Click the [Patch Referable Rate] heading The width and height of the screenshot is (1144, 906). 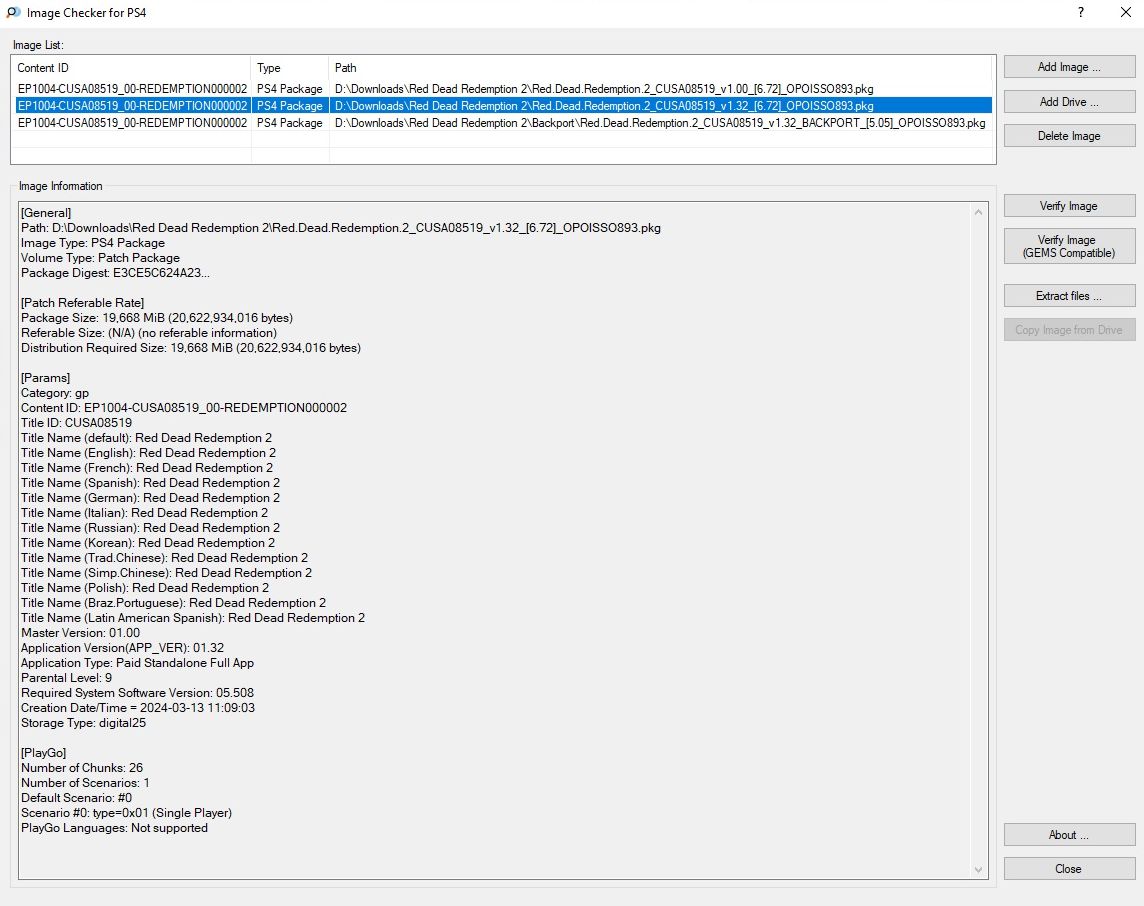point(82,303)
